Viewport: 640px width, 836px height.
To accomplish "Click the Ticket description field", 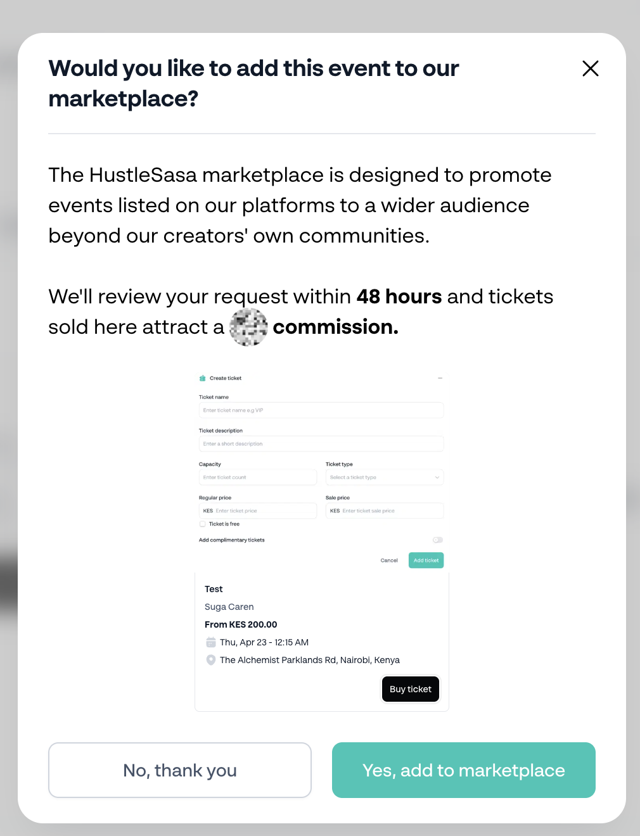I will pyautogui.click(x=321, y=444).
